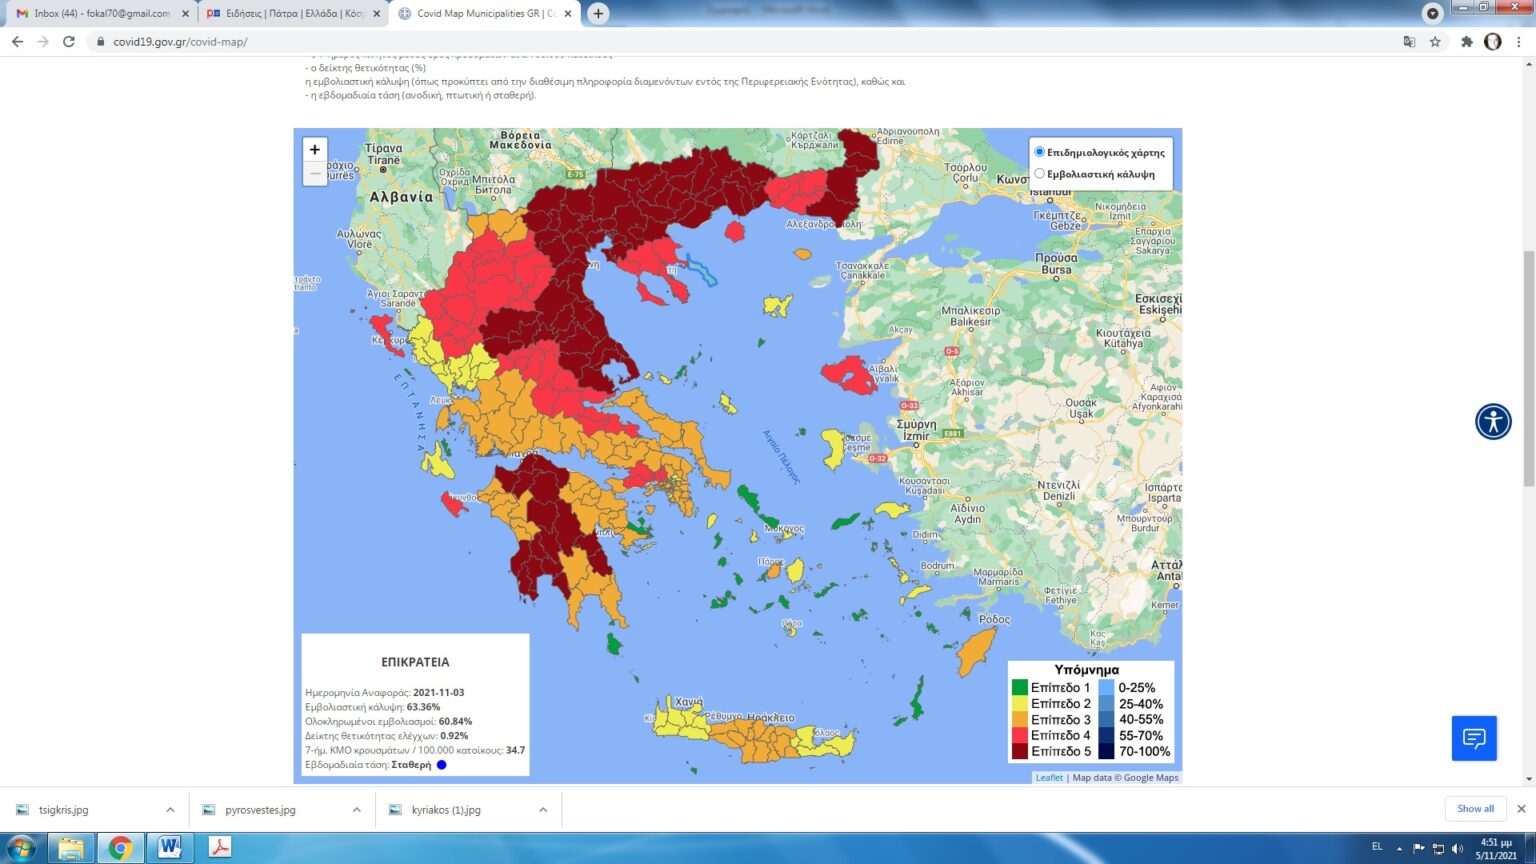
Task: Select the Εμβολιαστική κάλυψη radio option
Action: pyautogui.click(x=1040, y=174)
